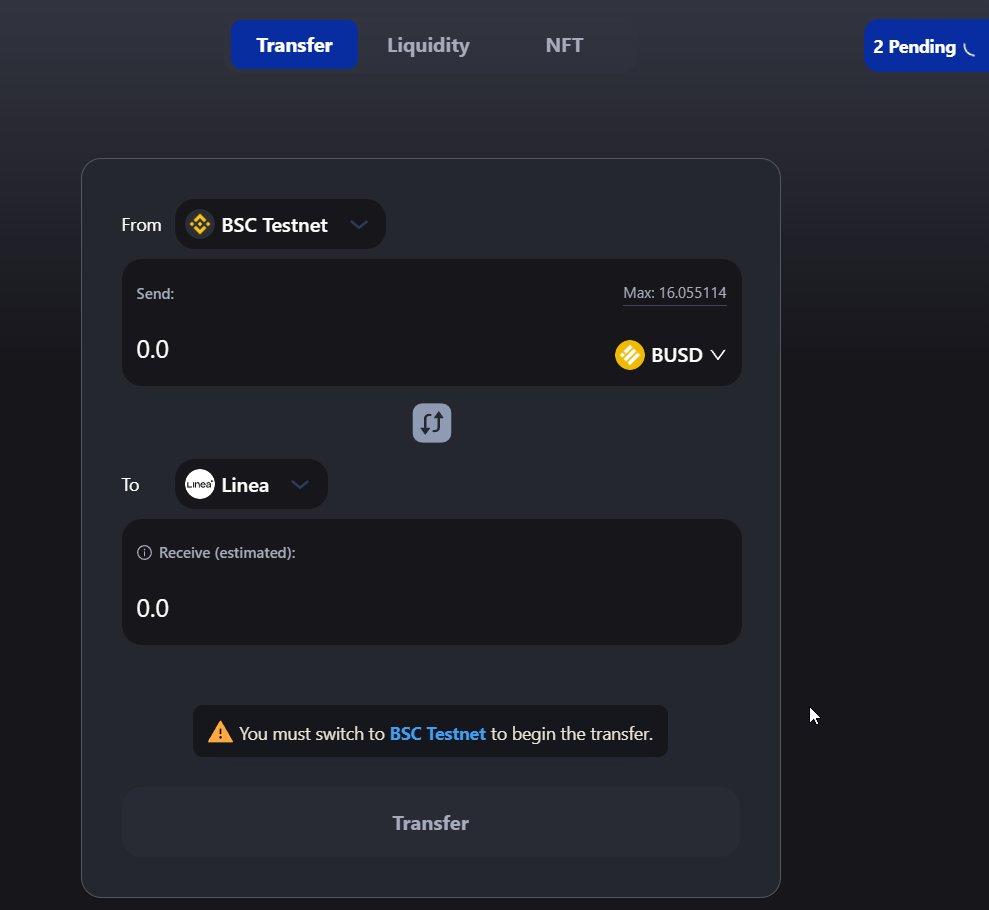The width and height of the screenshot is (989, 910).
Task: Open the BUSD token selector arrow
Action: (x=718, y=355)
